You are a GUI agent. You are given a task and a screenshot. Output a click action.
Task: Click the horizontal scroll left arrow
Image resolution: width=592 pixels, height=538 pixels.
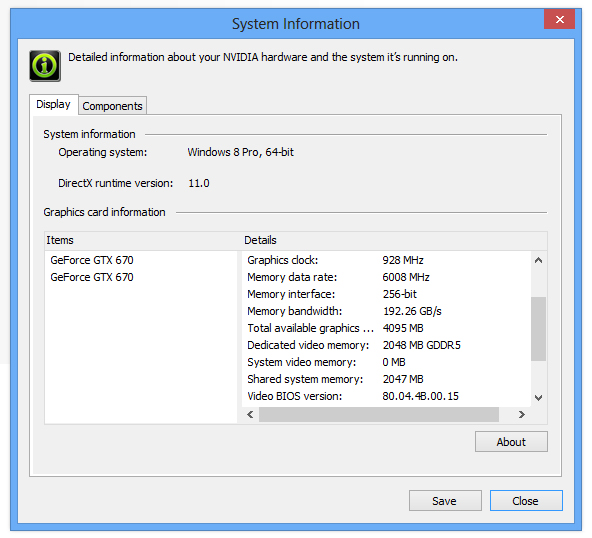250,415
